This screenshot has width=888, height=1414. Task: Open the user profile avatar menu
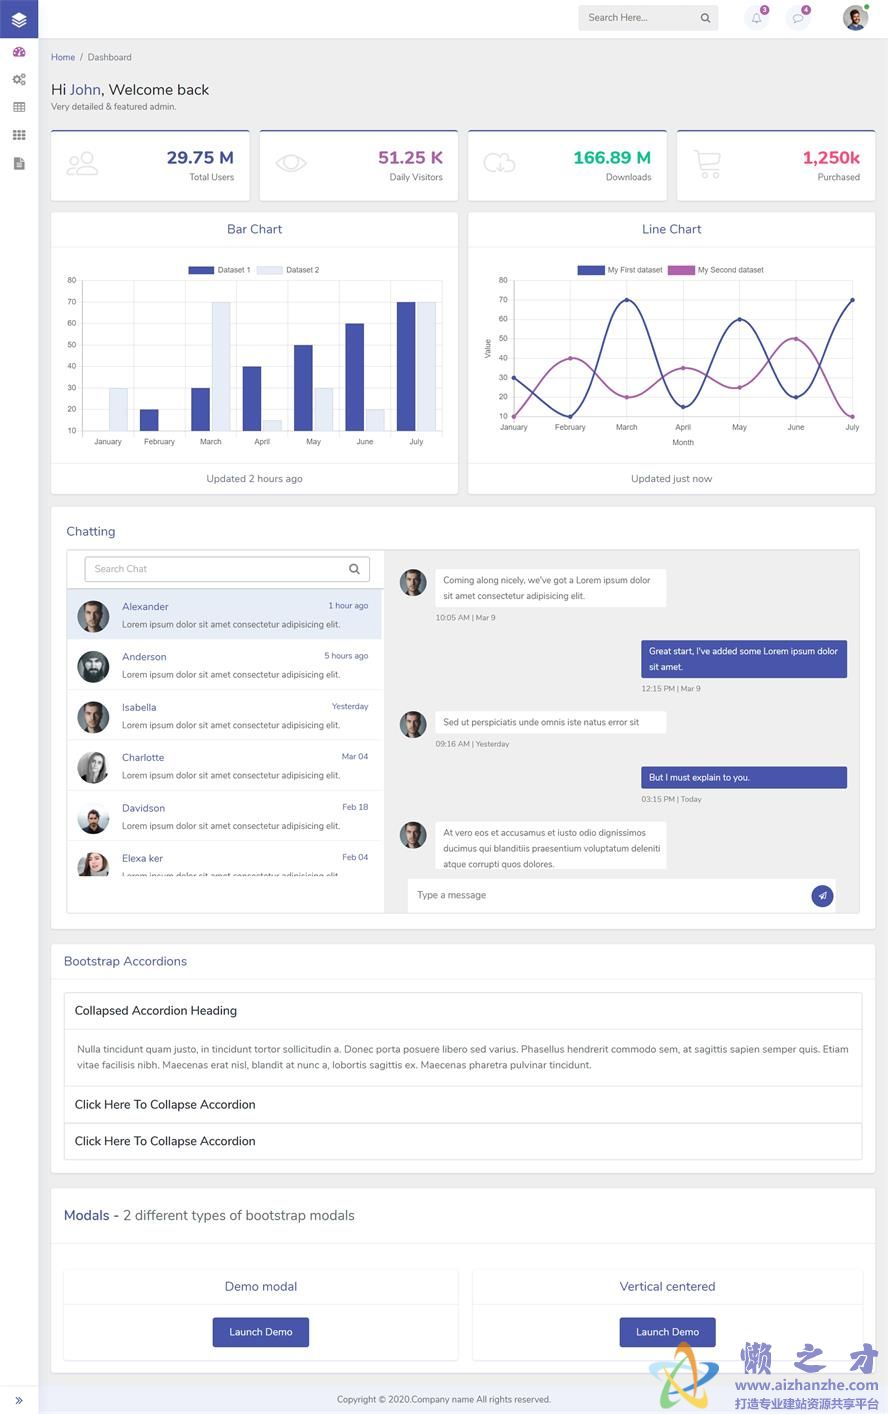pos(855,18)
